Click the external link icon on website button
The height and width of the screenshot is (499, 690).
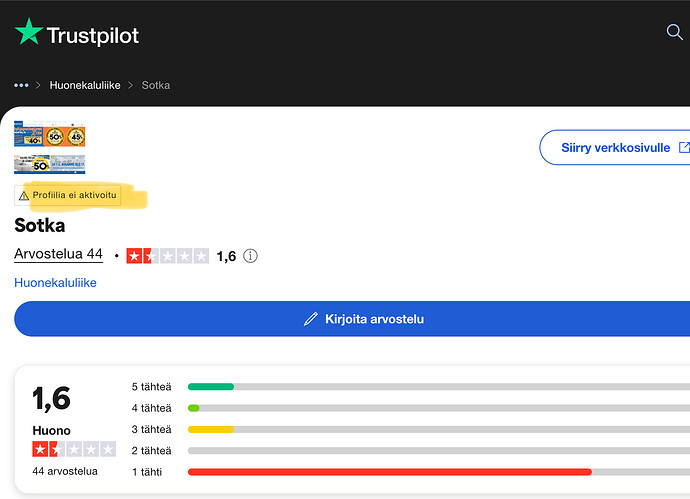click(684, 147)
